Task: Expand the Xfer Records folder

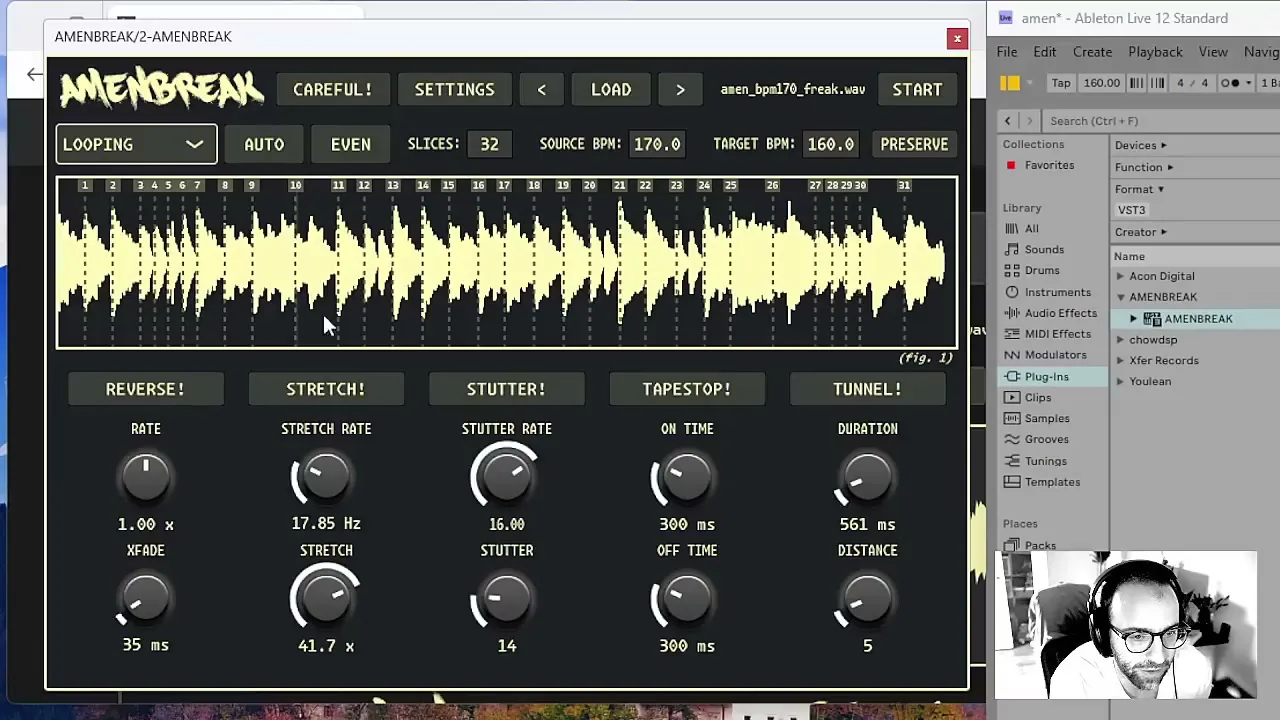Action: coord(1120,361)
